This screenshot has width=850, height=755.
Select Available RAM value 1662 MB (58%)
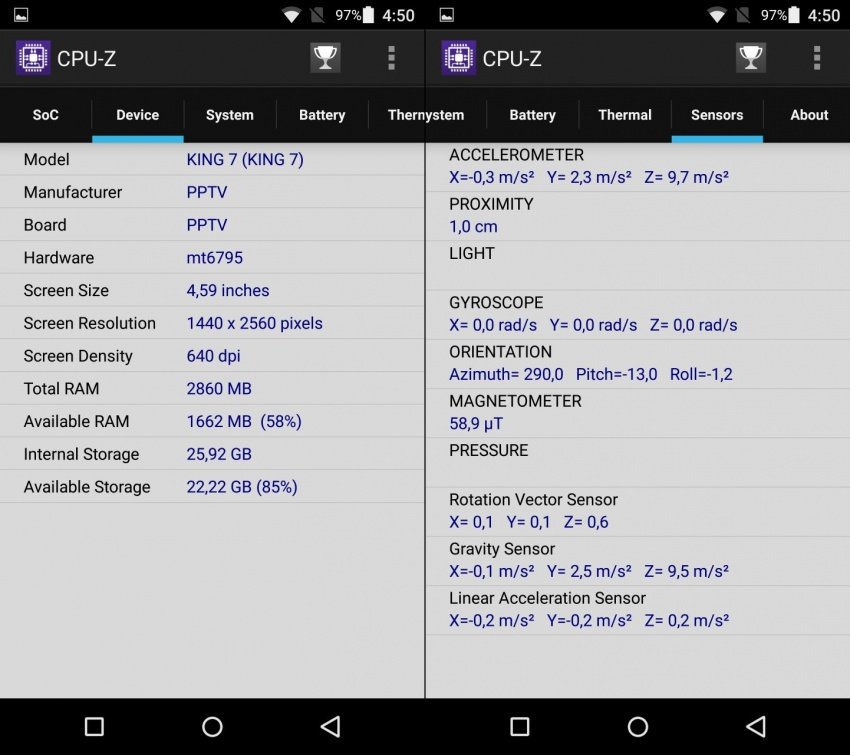244,421
